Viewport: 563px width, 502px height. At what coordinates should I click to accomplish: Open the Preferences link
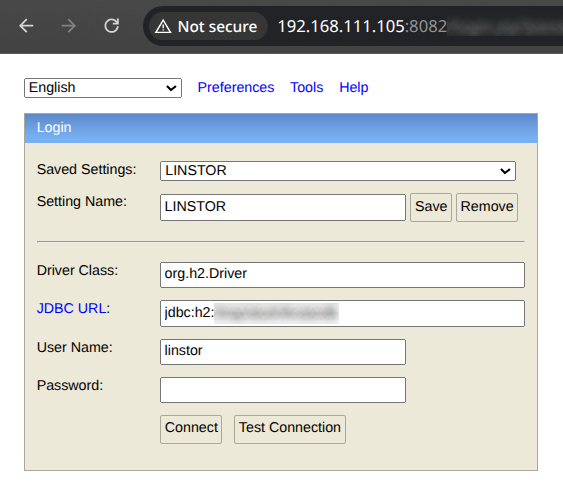(236, 87)
